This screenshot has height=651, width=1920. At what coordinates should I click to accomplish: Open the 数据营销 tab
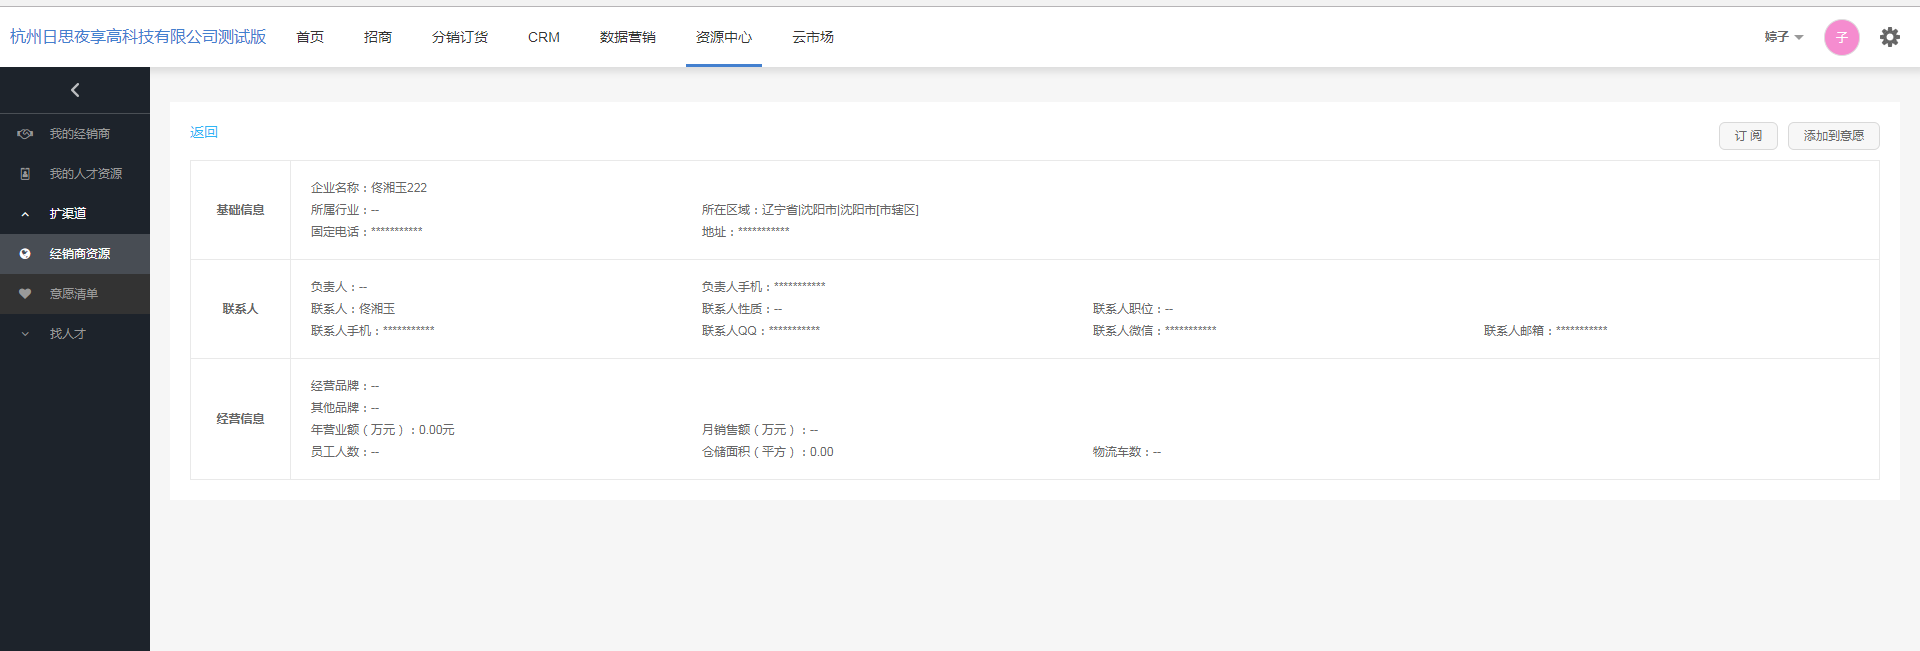pyautogui.click(x=628, y=37)
